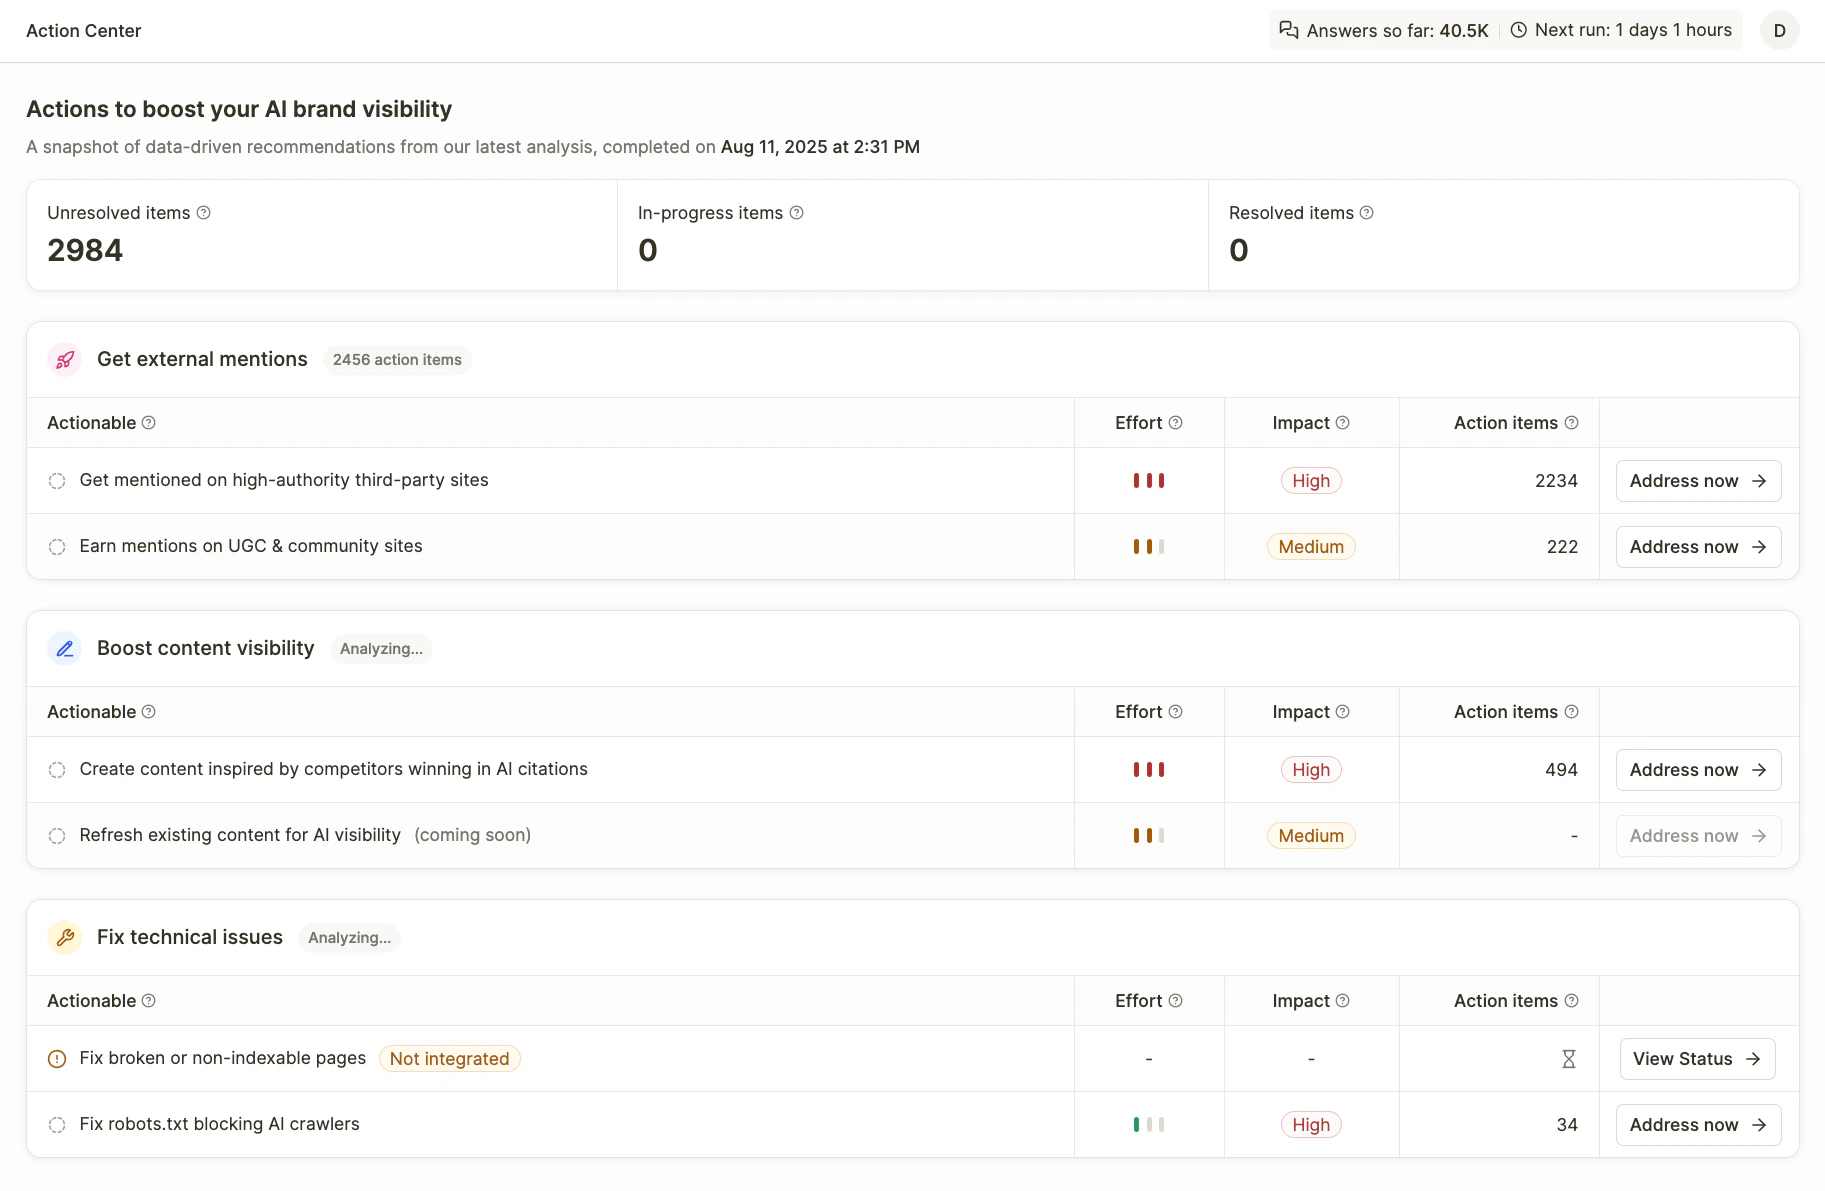The width and height of the screenshot is (1825, 1191).
Task: Click the Not integrated badge
Action: pos(450,1059)
